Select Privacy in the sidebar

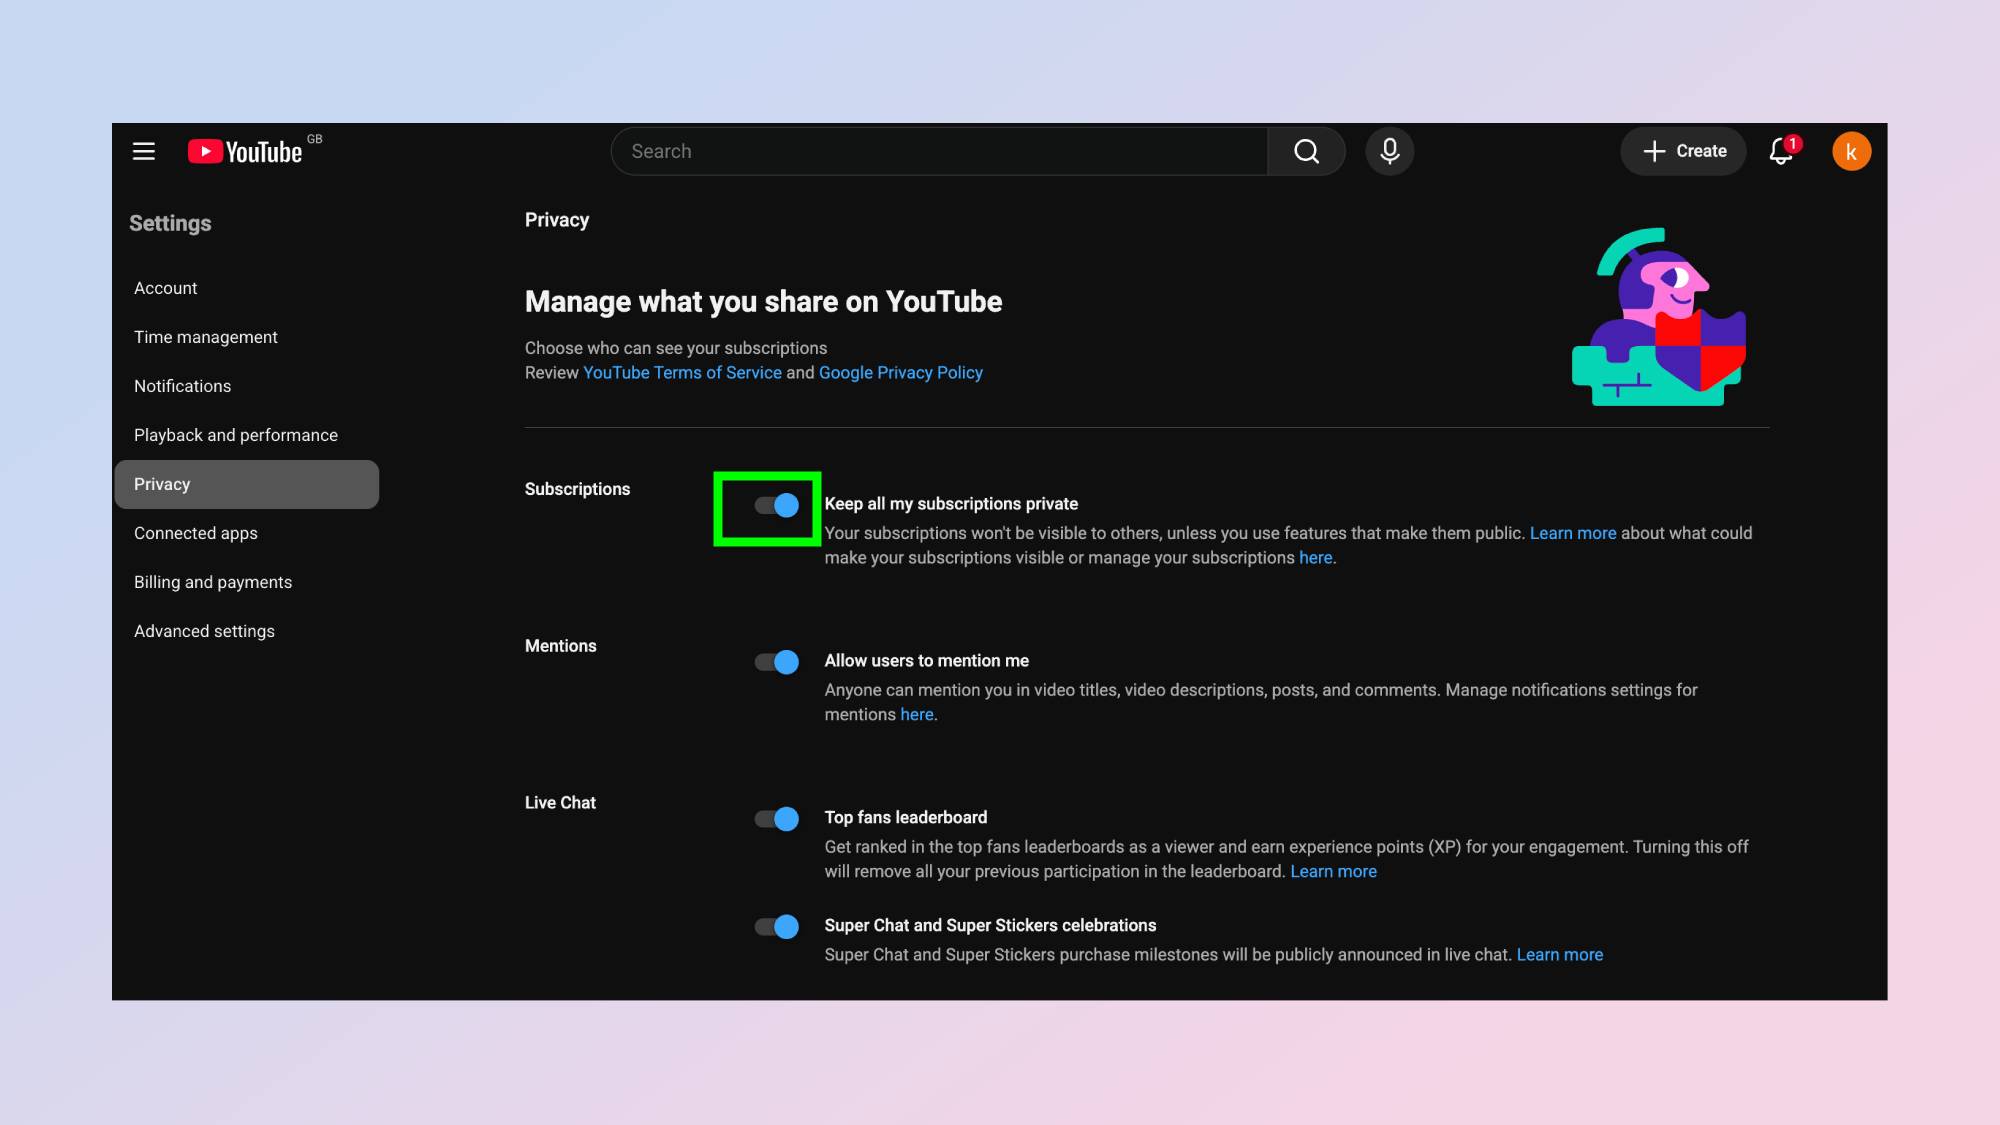point(247,484)
